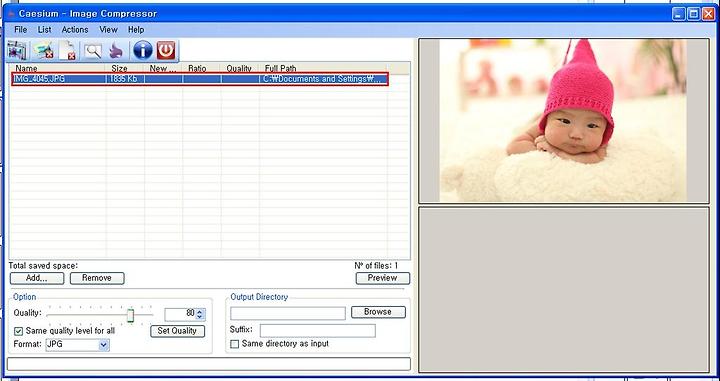Toggle Same quality level for all
Viewport: 720px width, 381px height.
tap(18, 331)
